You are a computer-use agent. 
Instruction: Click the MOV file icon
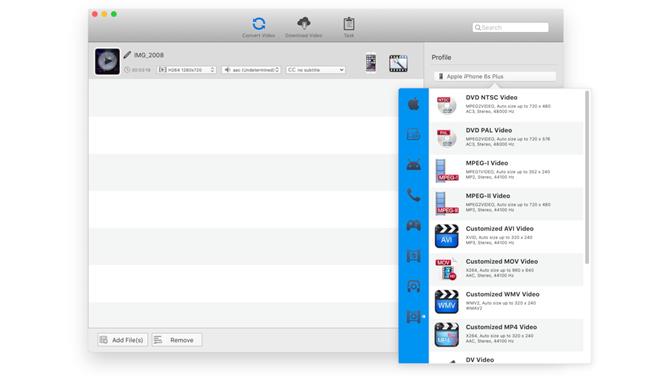tap(447, 269)
